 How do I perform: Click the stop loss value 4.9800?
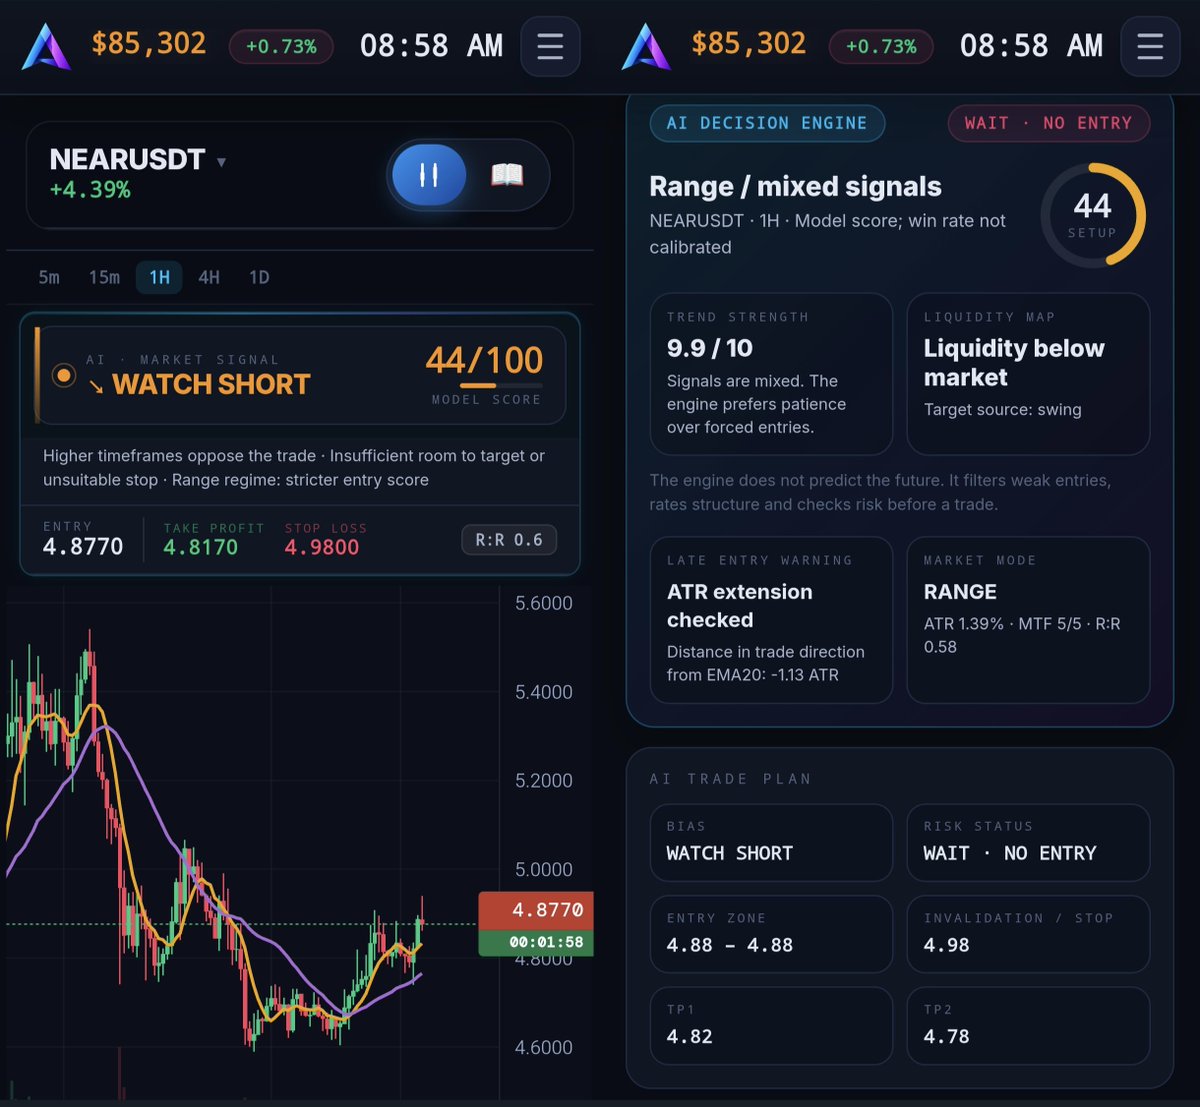321,547
